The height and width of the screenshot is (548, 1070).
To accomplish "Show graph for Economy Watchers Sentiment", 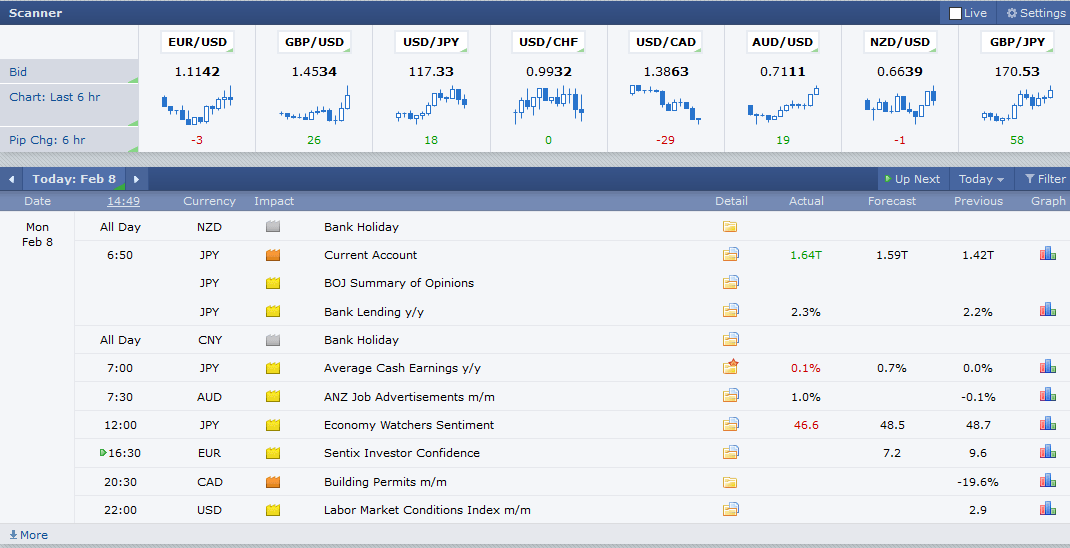I will (1047, 424).
